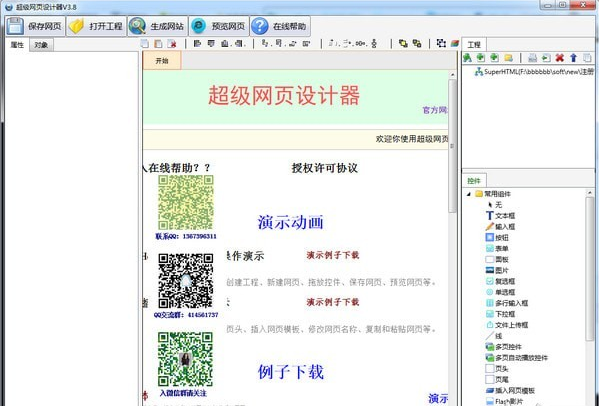Select the 多页控件 multi-page control

(x=503, y=347)
